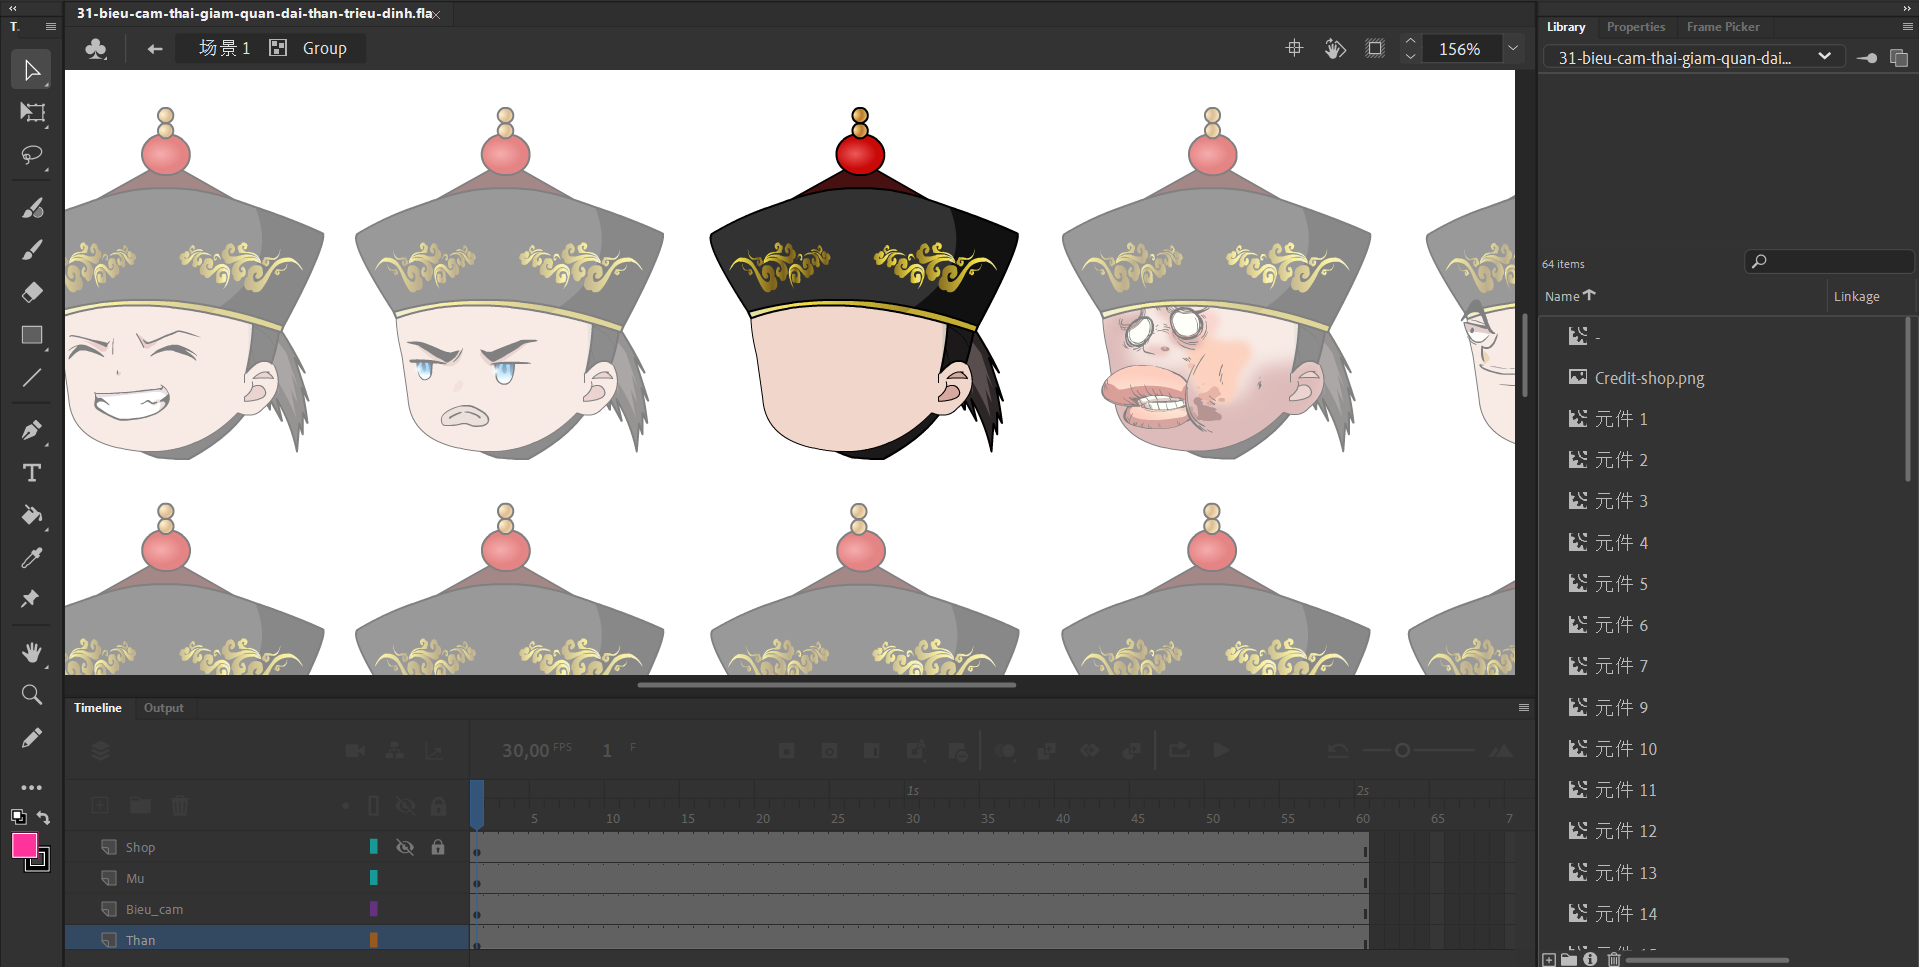Switch to the Output tab
The height and width of the screenshot is (967, 1919).
coord(163,708)
